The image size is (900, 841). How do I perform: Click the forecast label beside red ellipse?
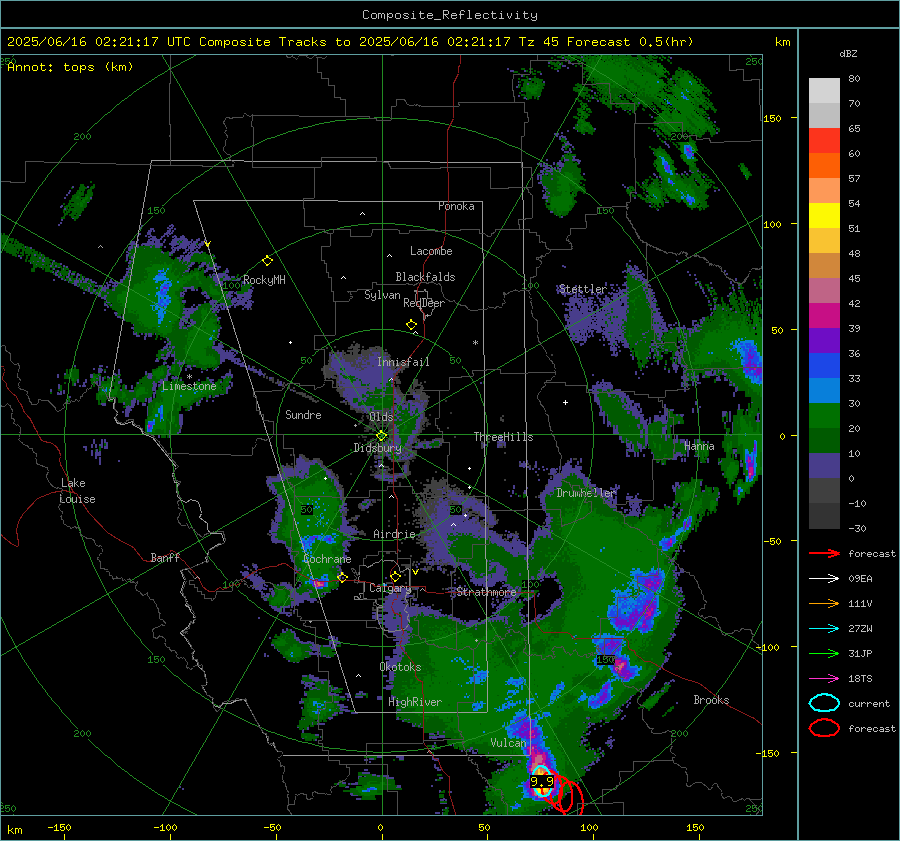tap(872, 728)
